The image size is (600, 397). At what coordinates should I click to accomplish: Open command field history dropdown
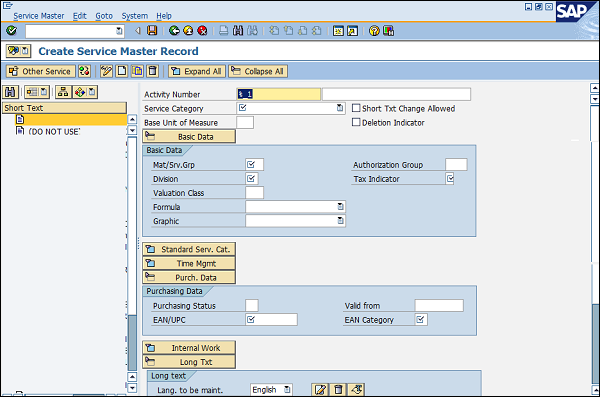119,31
